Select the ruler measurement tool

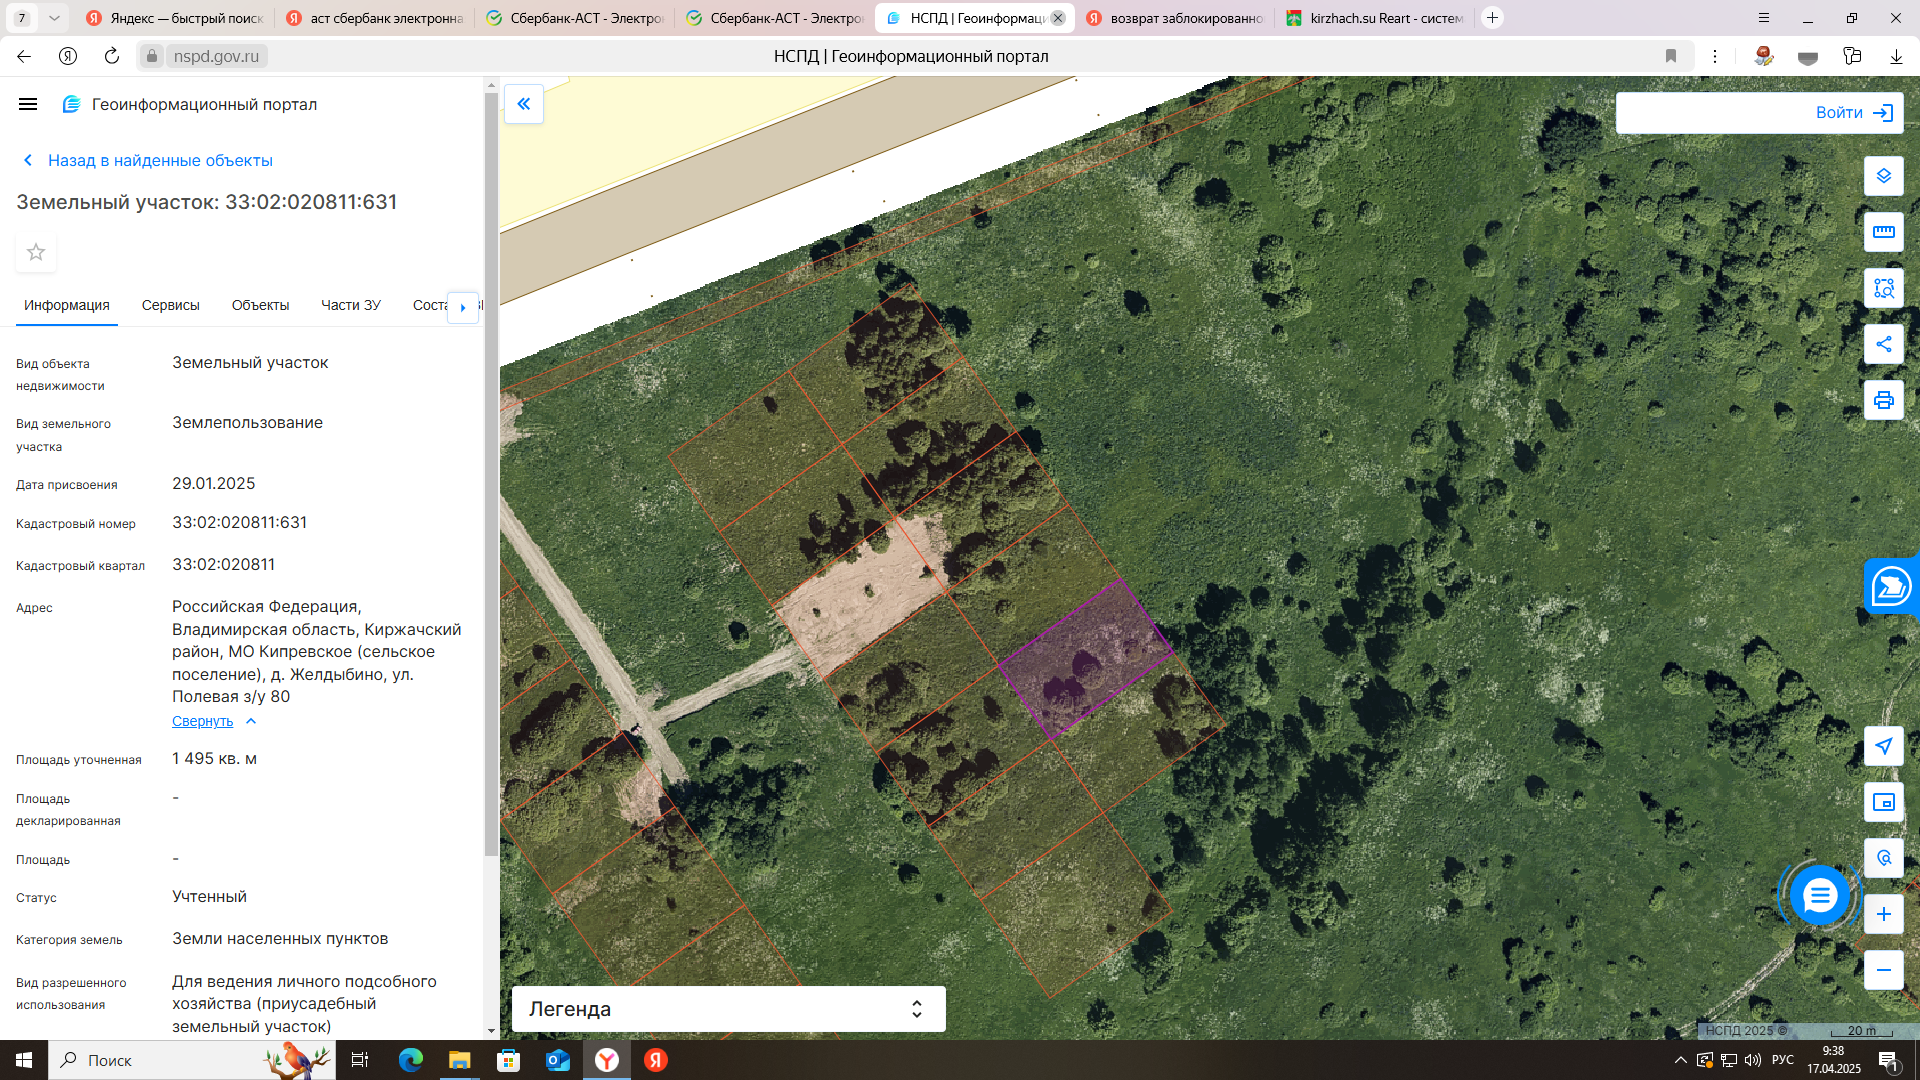(x=1883, y=232)
